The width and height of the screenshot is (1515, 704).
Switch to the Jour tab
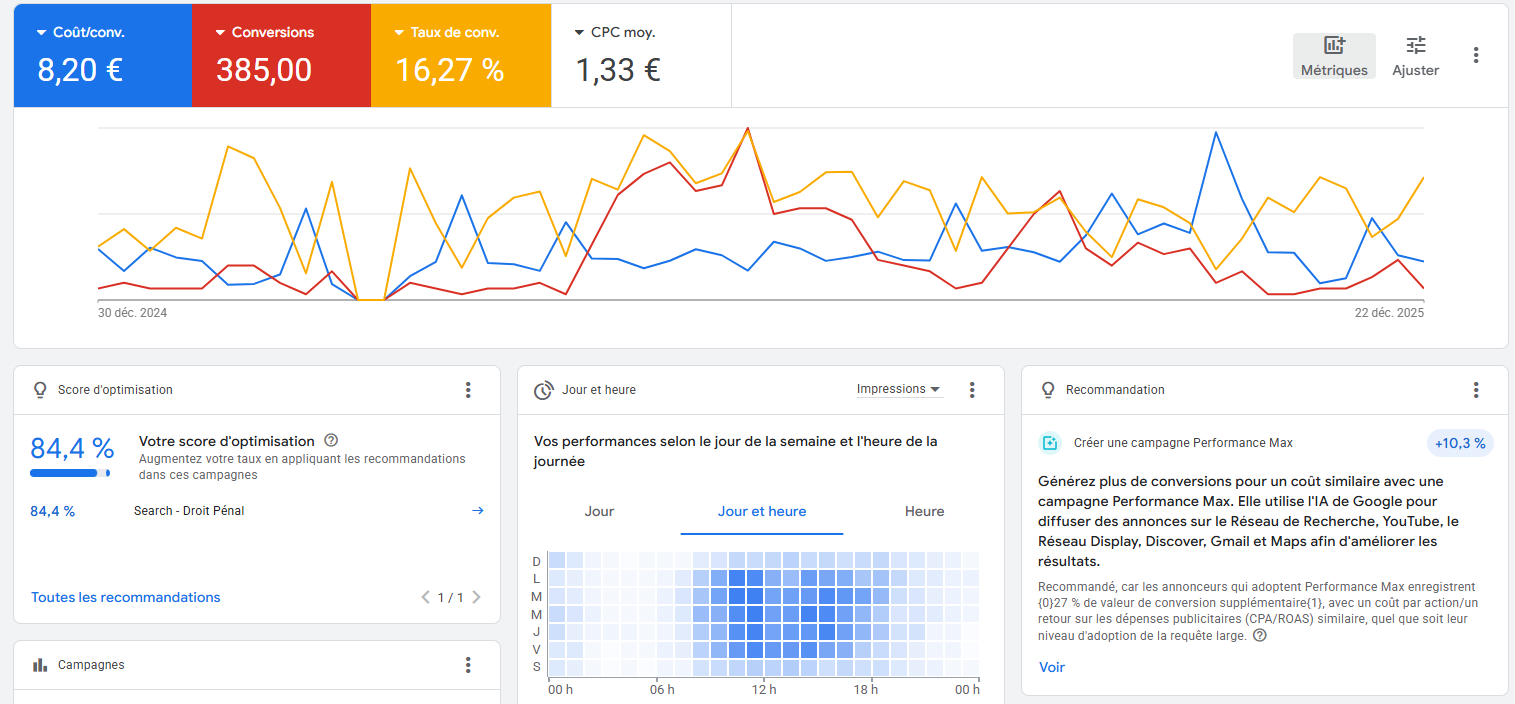599,511
